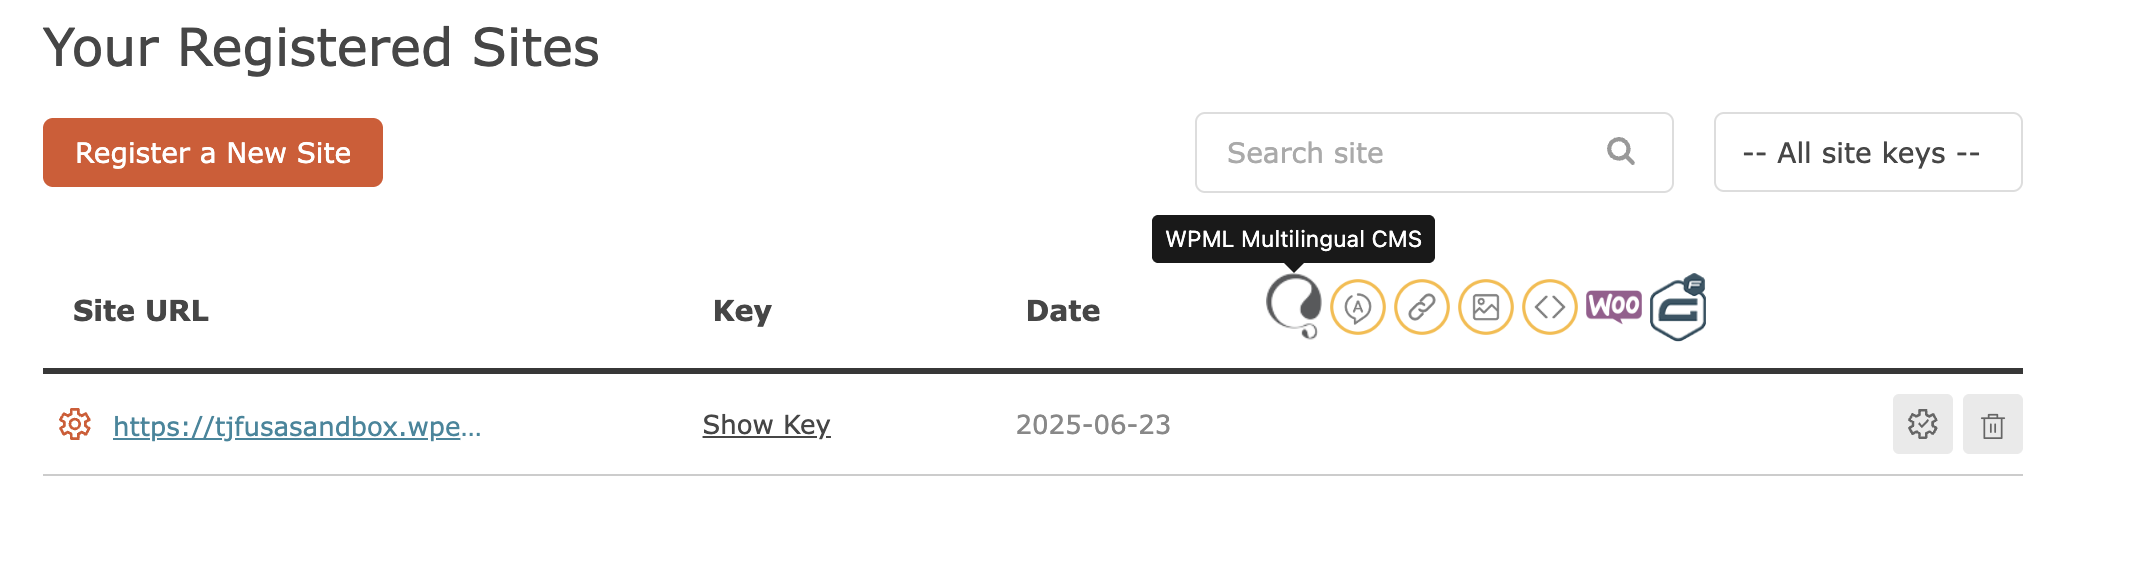The width and height of the screenshot is (2146, 566).
Task: Reveal the key with Show Key link
Action: 766,425
